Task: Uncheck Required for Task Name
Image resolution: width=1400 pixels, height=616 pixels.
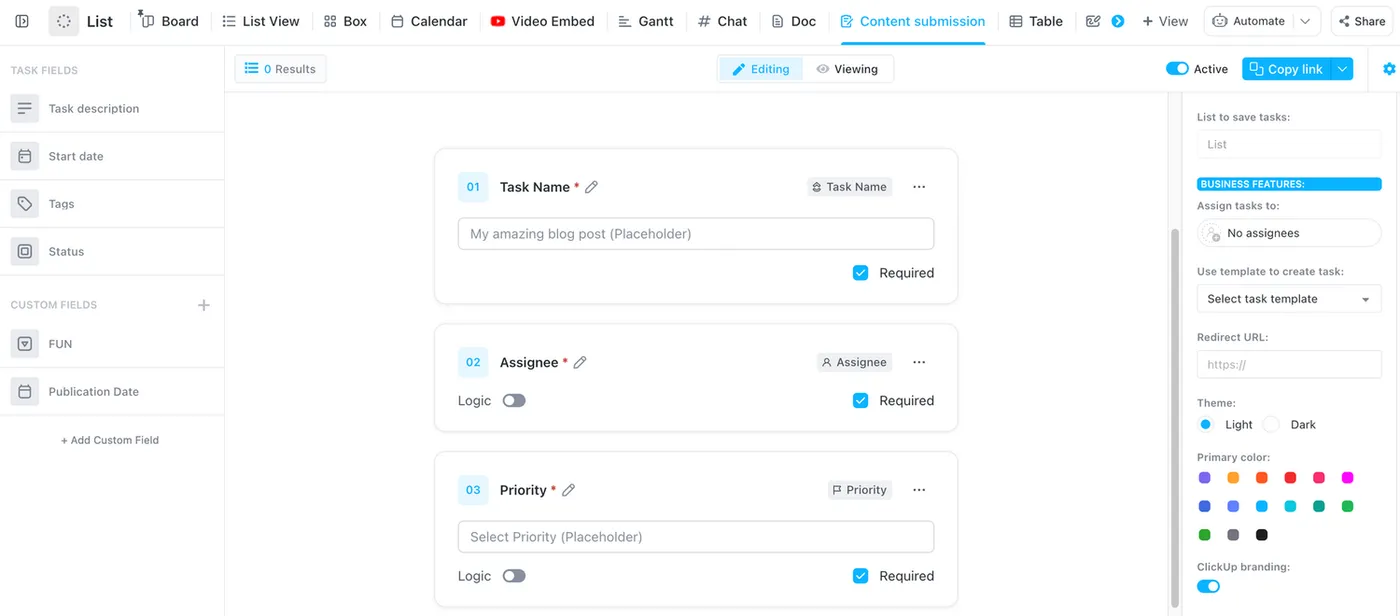Action: tap(860, 273)
